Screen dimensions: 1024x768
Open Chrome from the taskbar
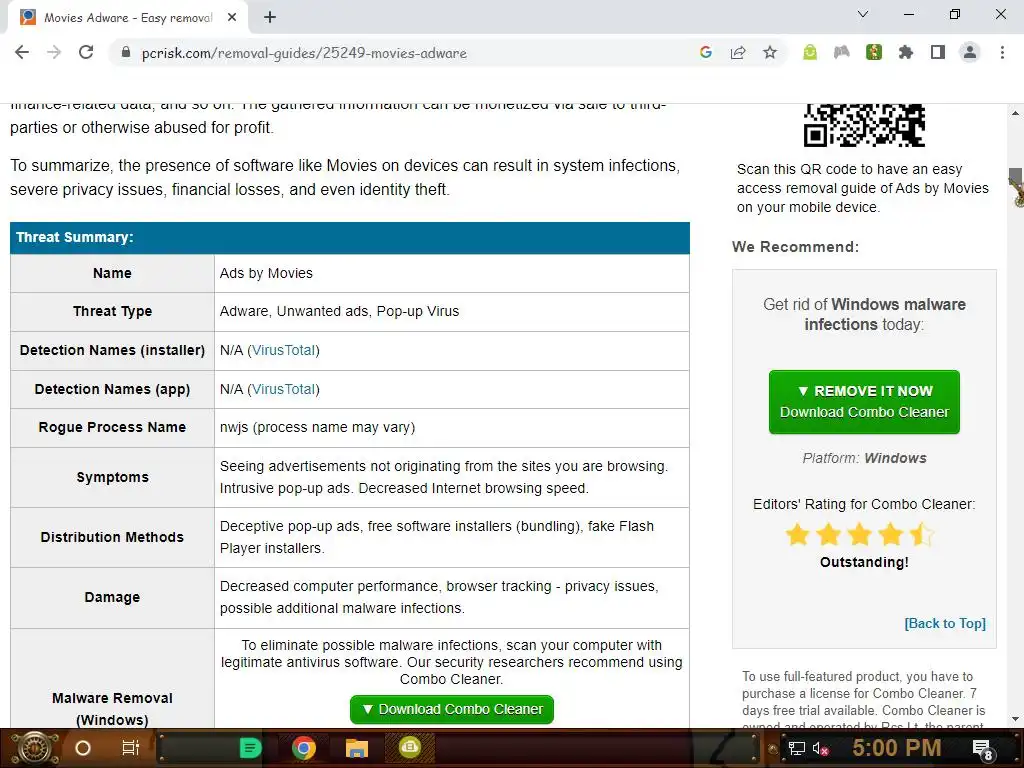[x=304, y=748]
